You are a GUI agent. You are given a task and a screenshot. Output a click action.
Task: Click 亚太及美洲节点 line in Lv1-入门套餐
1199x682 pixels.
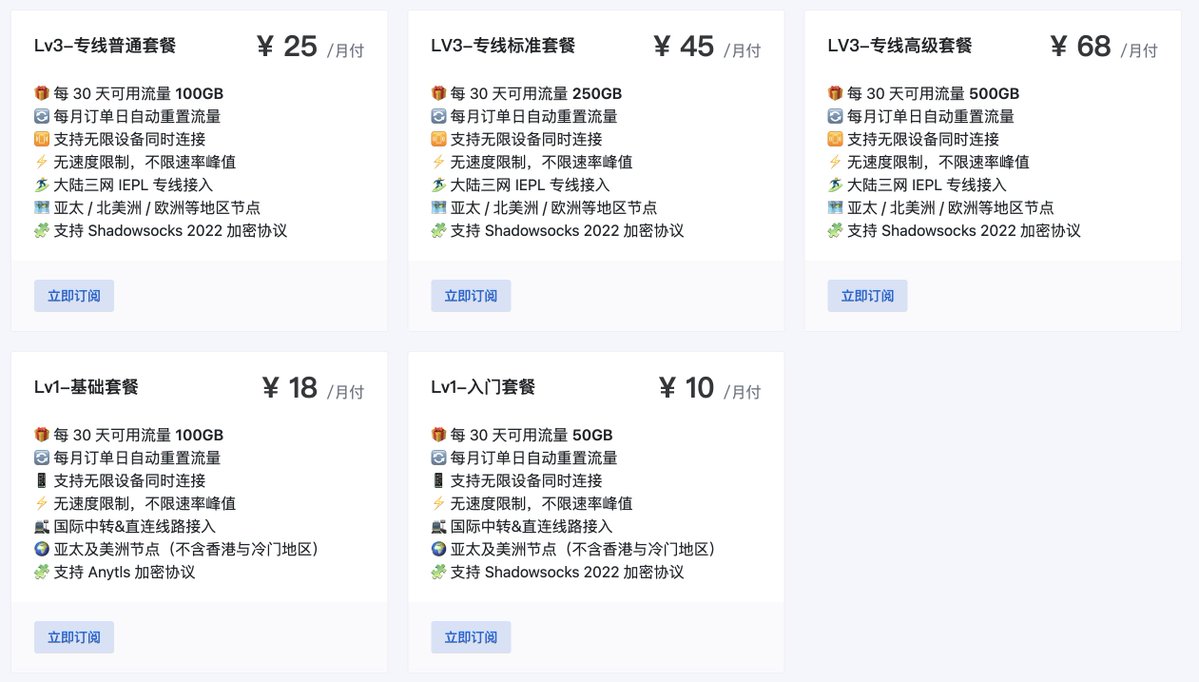(x=583, y=549)
